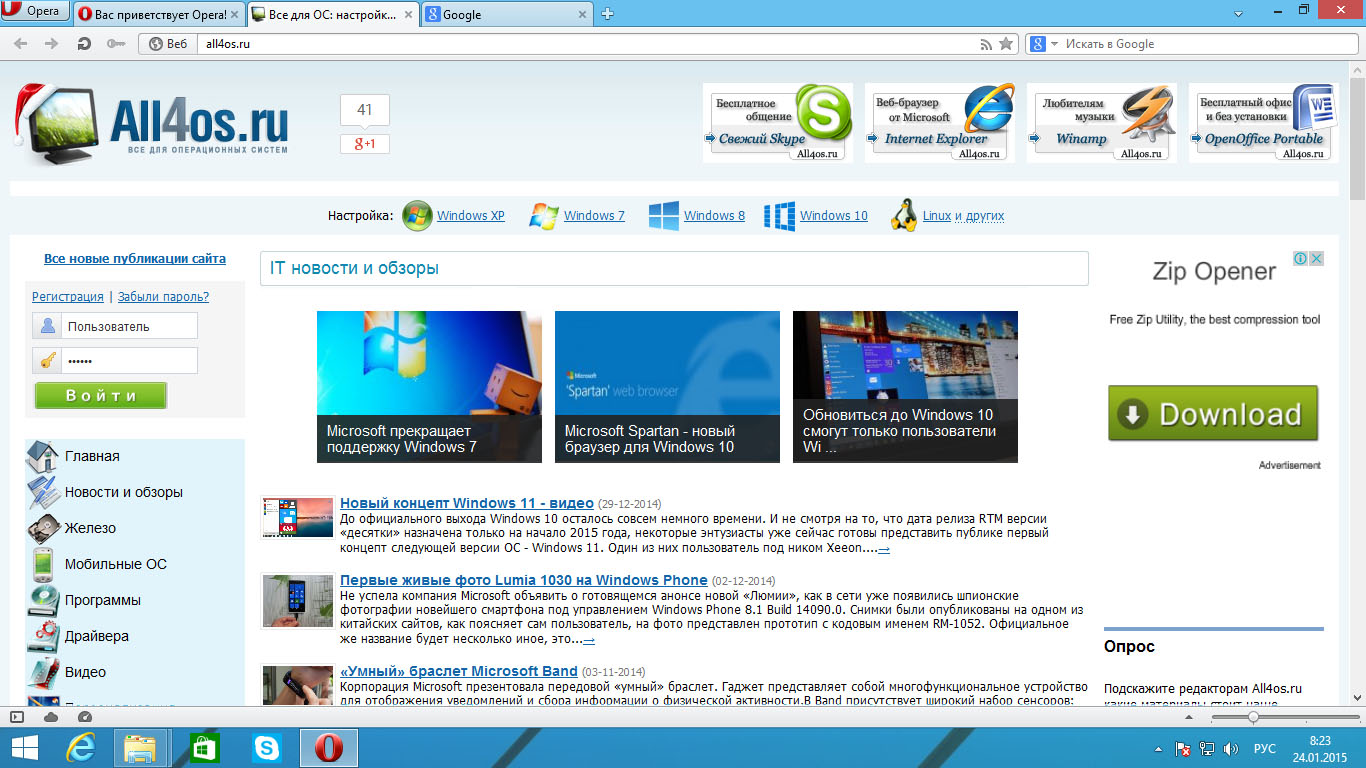This screenshot has width=1366, height=768.
Task: Click the Lumia 1030 article thumbnail
Action: (297, 601)
